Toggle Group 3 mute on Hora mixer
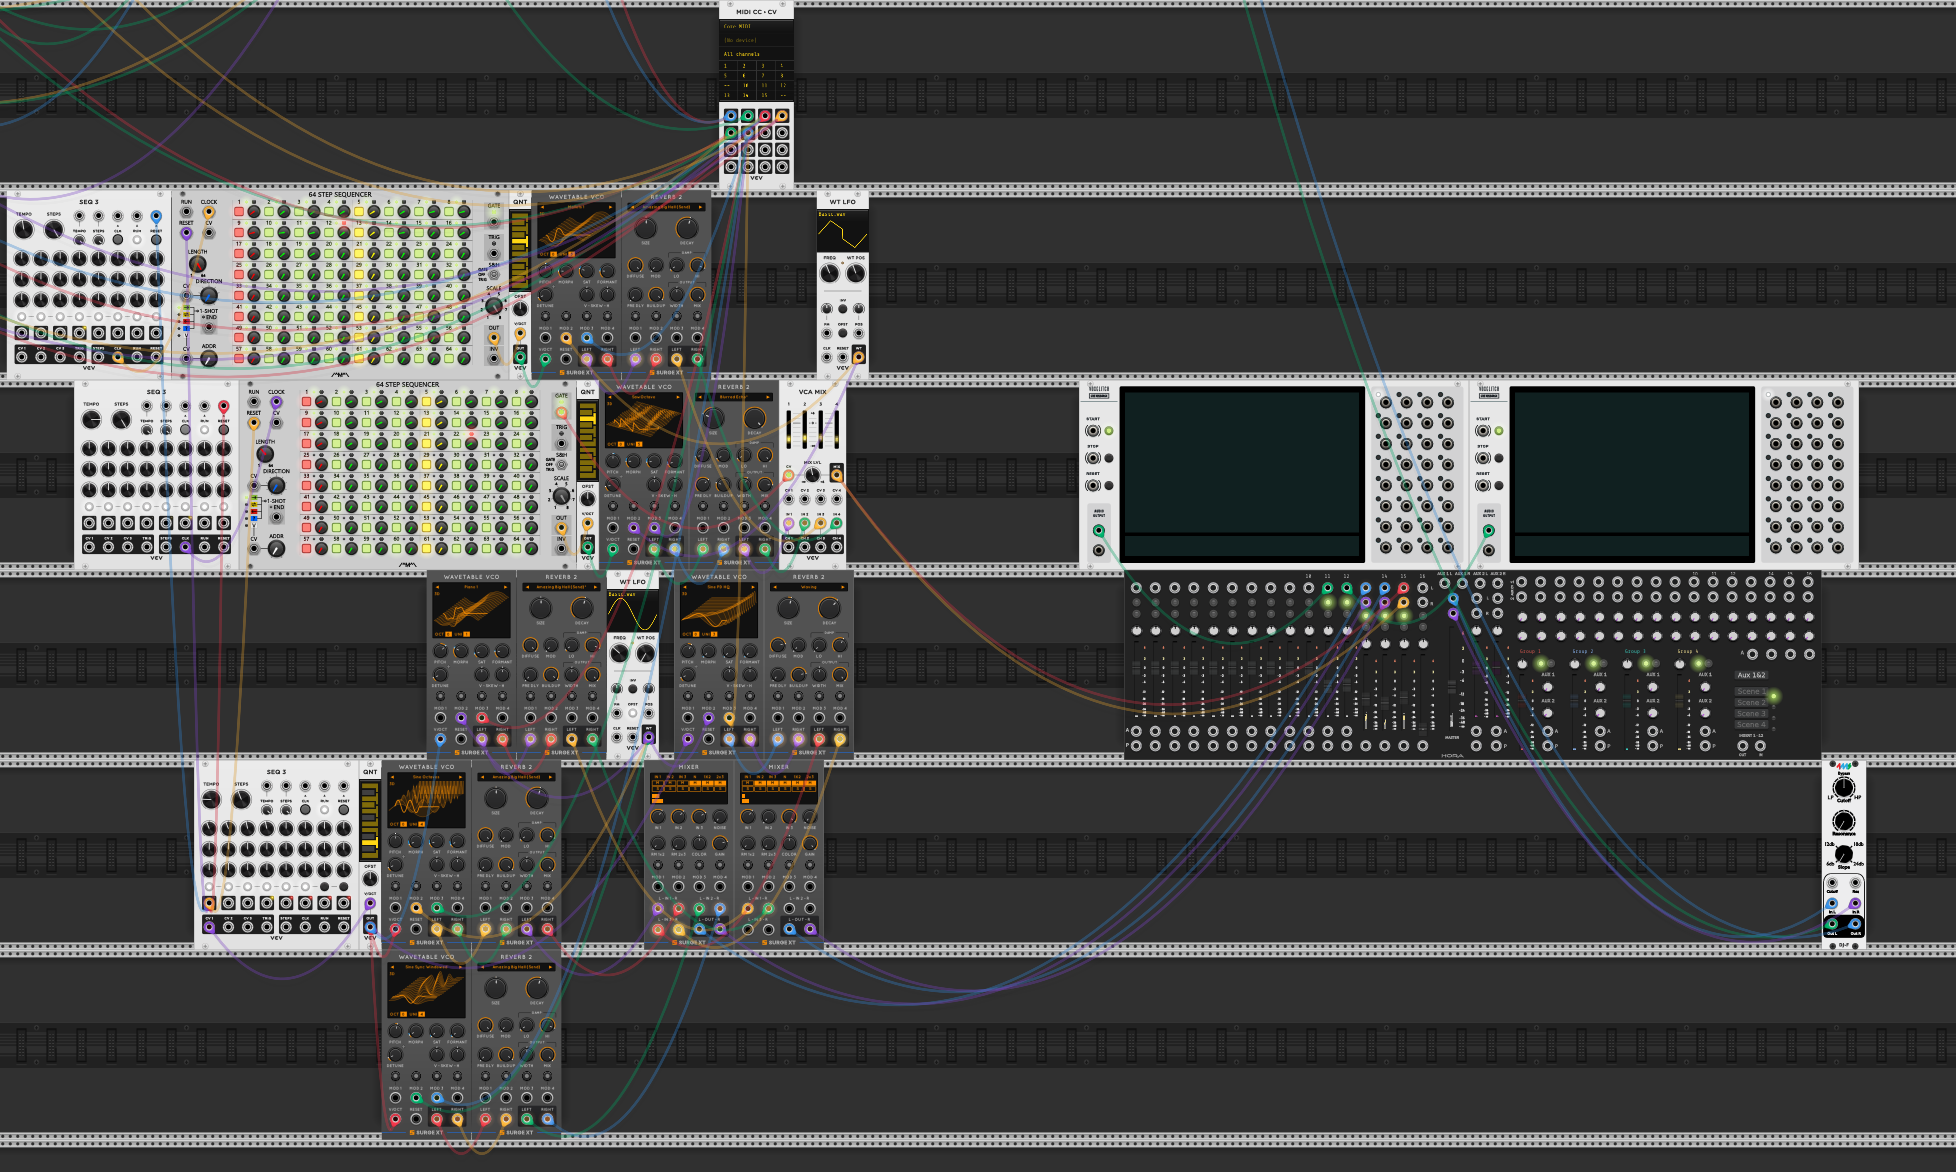Screen dimensions: 1956x1172 (1646, 663)
